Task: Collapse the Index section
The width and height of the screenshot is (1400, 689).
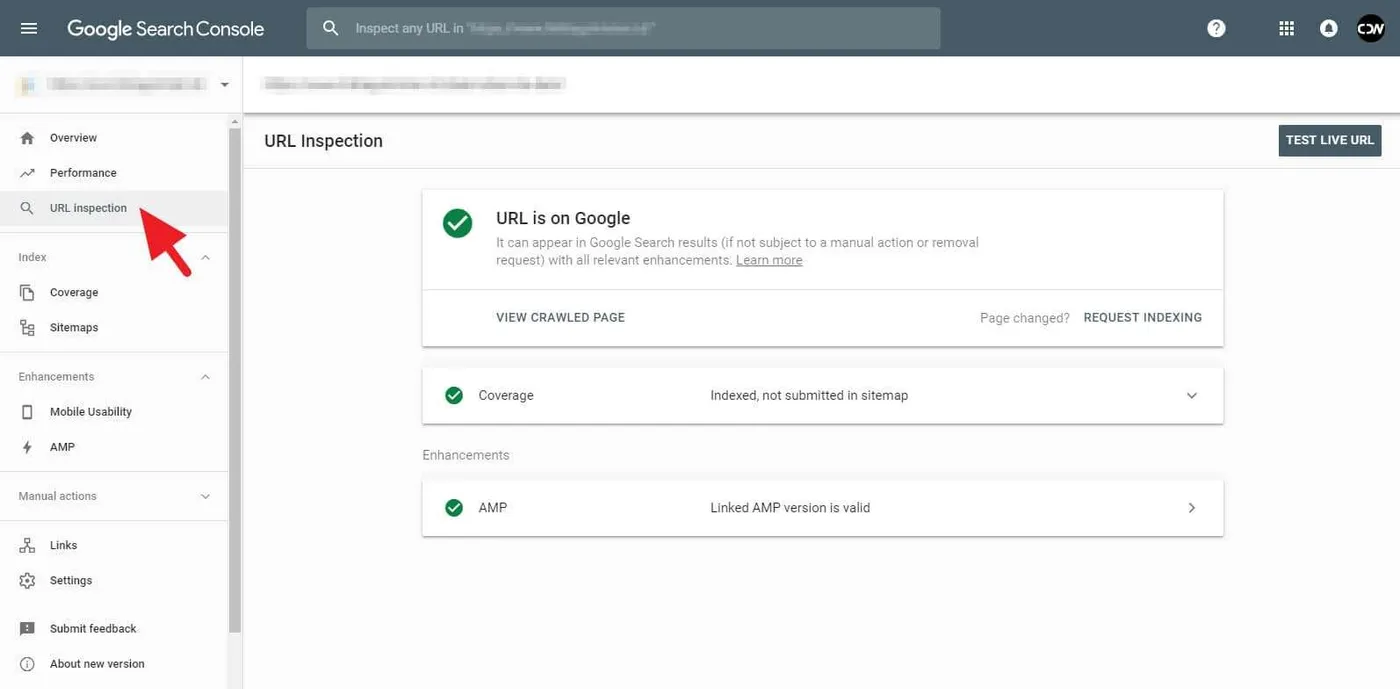Action: pos(206,258)
